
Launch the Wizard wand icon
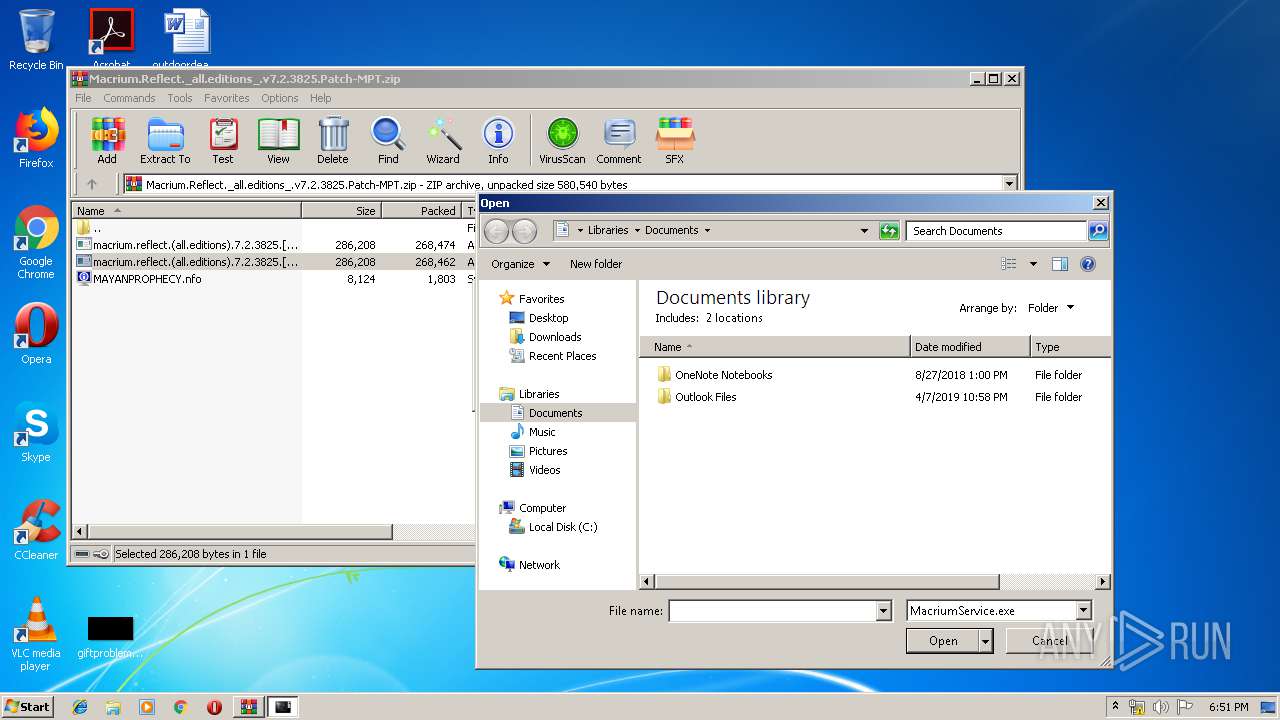(x=443, y=141)
